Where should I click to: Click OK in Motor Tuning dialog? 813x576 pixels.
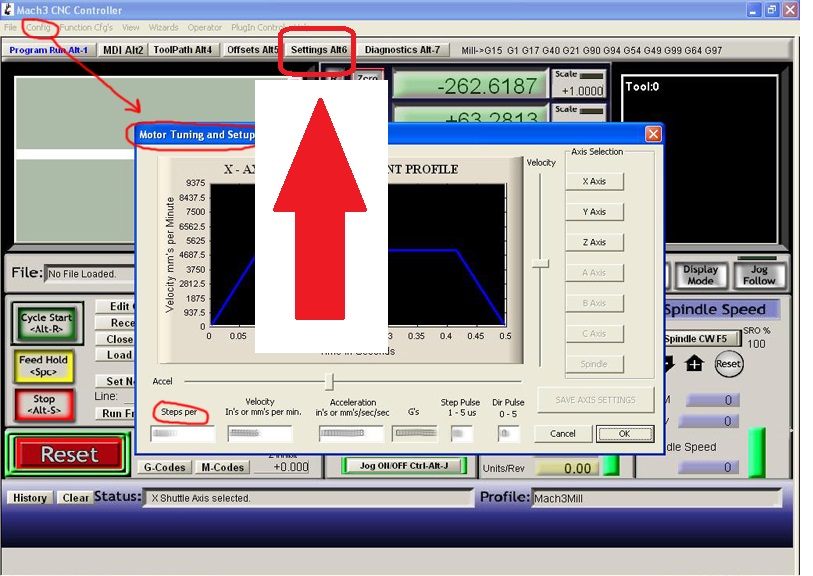(625, 434)
